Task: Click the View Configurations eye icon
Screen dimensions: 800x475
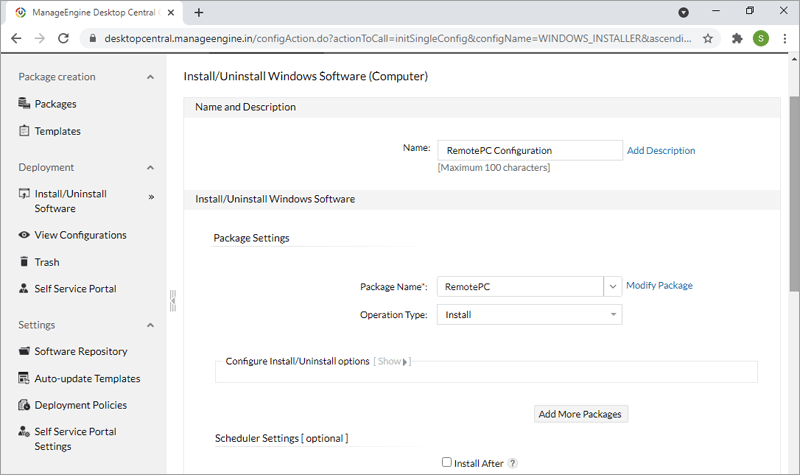Action: 24,235
